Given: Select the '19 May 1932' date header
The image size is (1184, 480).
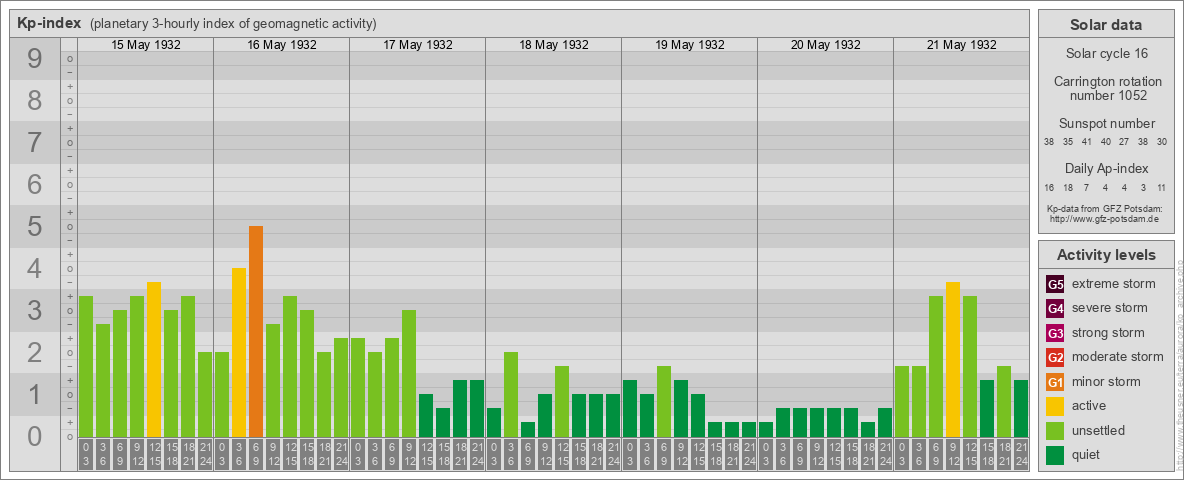Looking at the screenshot, I should click(689, 45).
